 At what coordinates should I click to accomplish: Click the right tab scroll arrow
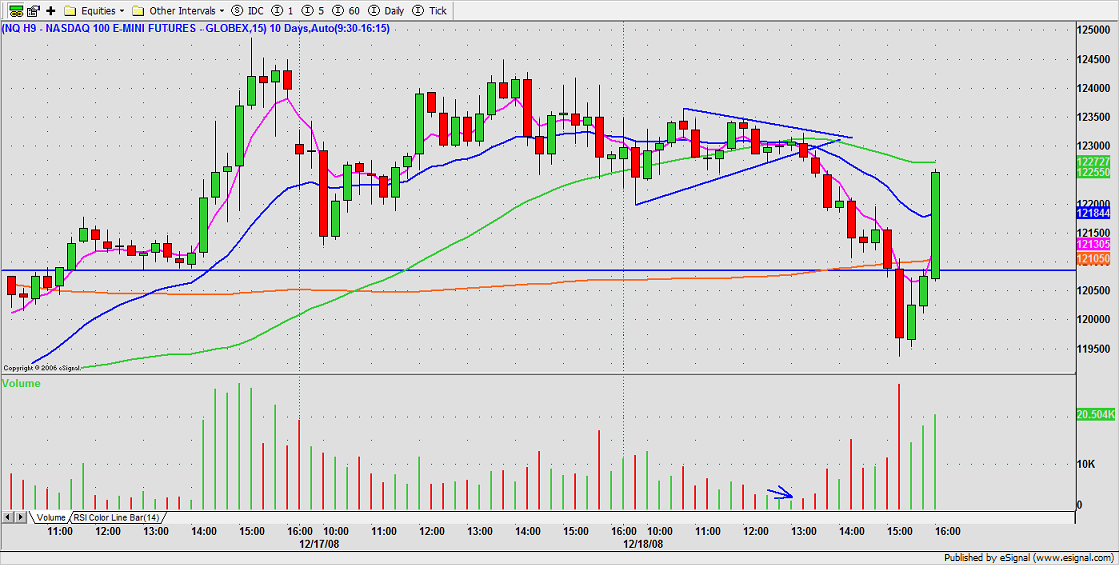click(21, 517)
